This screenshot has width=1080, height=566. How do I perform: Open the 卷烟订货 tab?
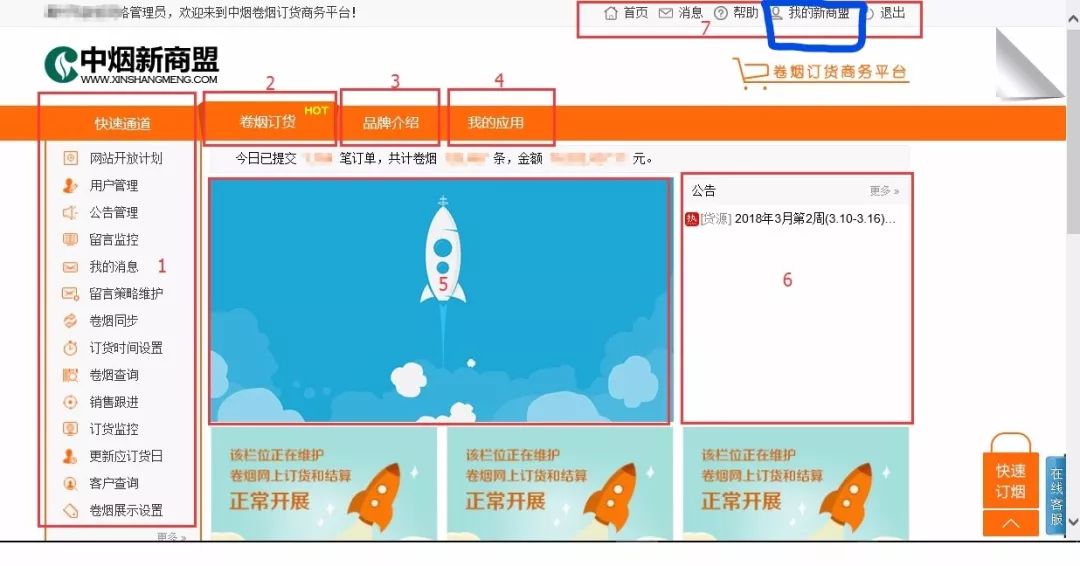[x=268, y=122]
